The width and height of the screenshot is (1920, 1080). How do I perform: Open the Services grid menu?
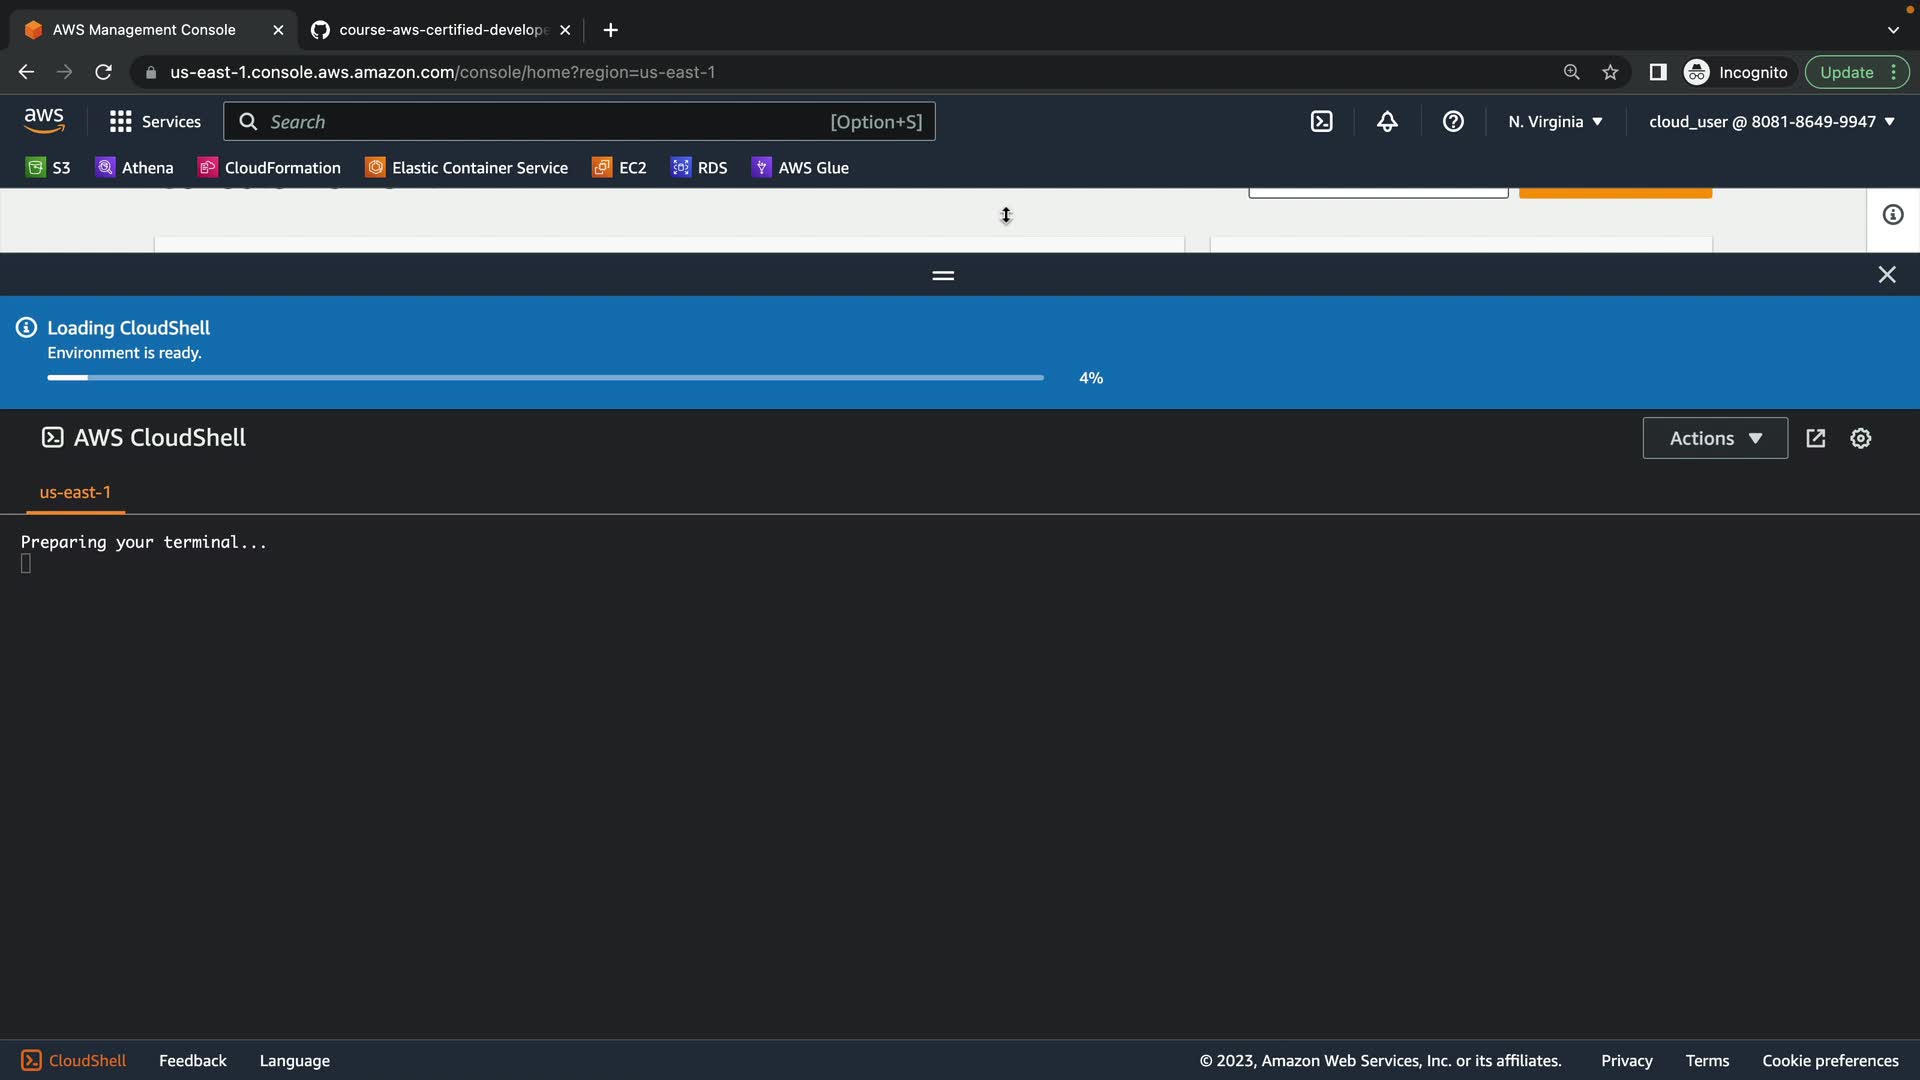[155, 121]
